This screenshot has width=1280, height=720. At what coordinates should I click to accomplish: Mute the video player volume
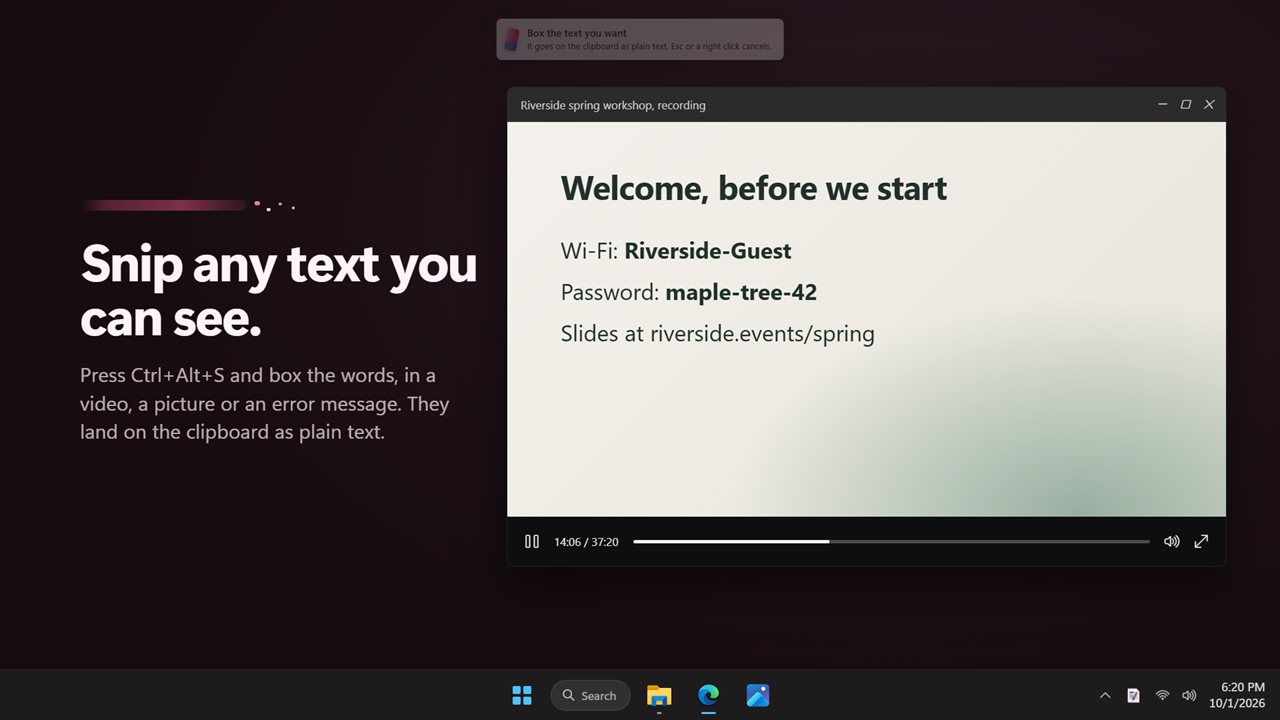coord(1171,541)
